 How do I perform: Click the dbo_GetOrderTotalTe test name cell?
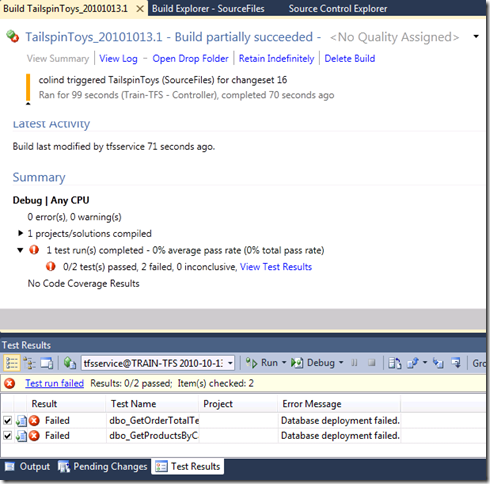(154, 421)
